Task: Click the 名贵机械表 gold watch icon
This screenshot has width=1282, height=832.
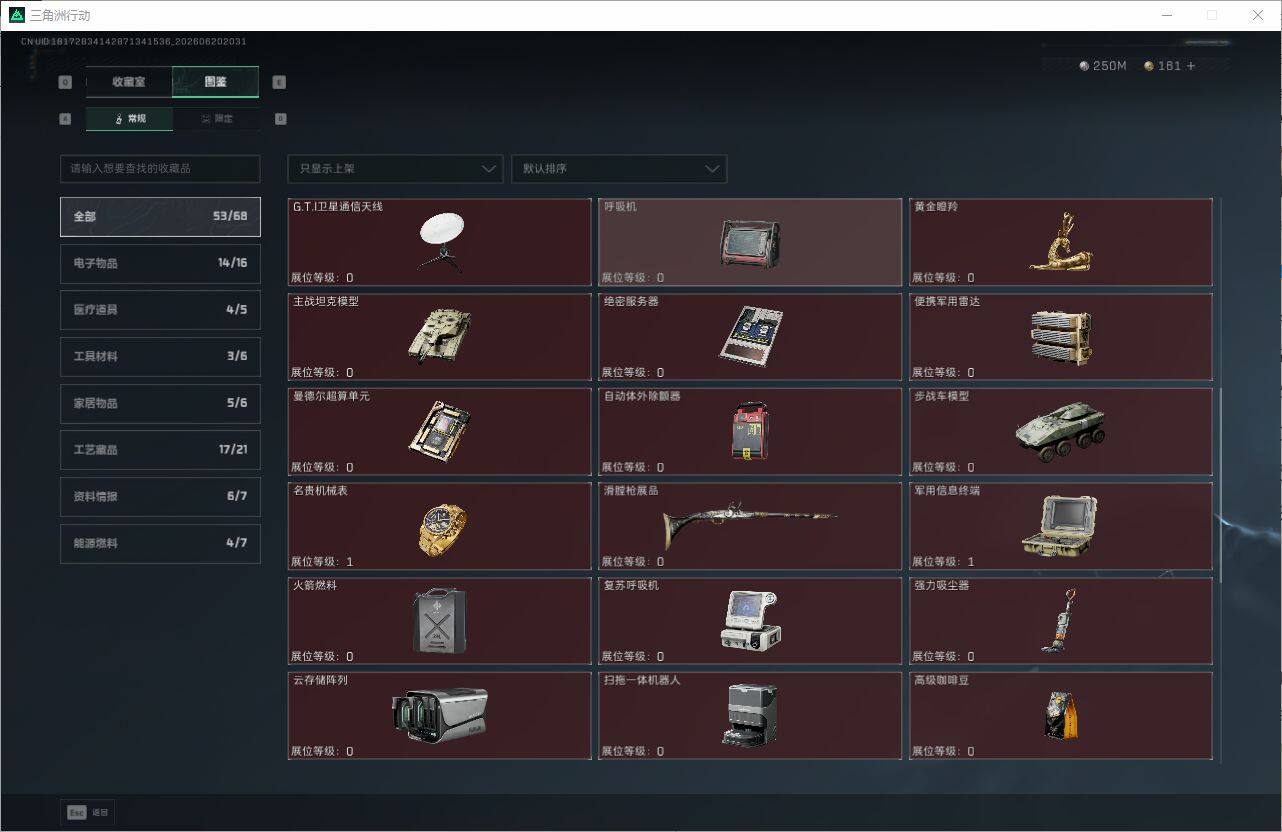Action: point(441,527)
